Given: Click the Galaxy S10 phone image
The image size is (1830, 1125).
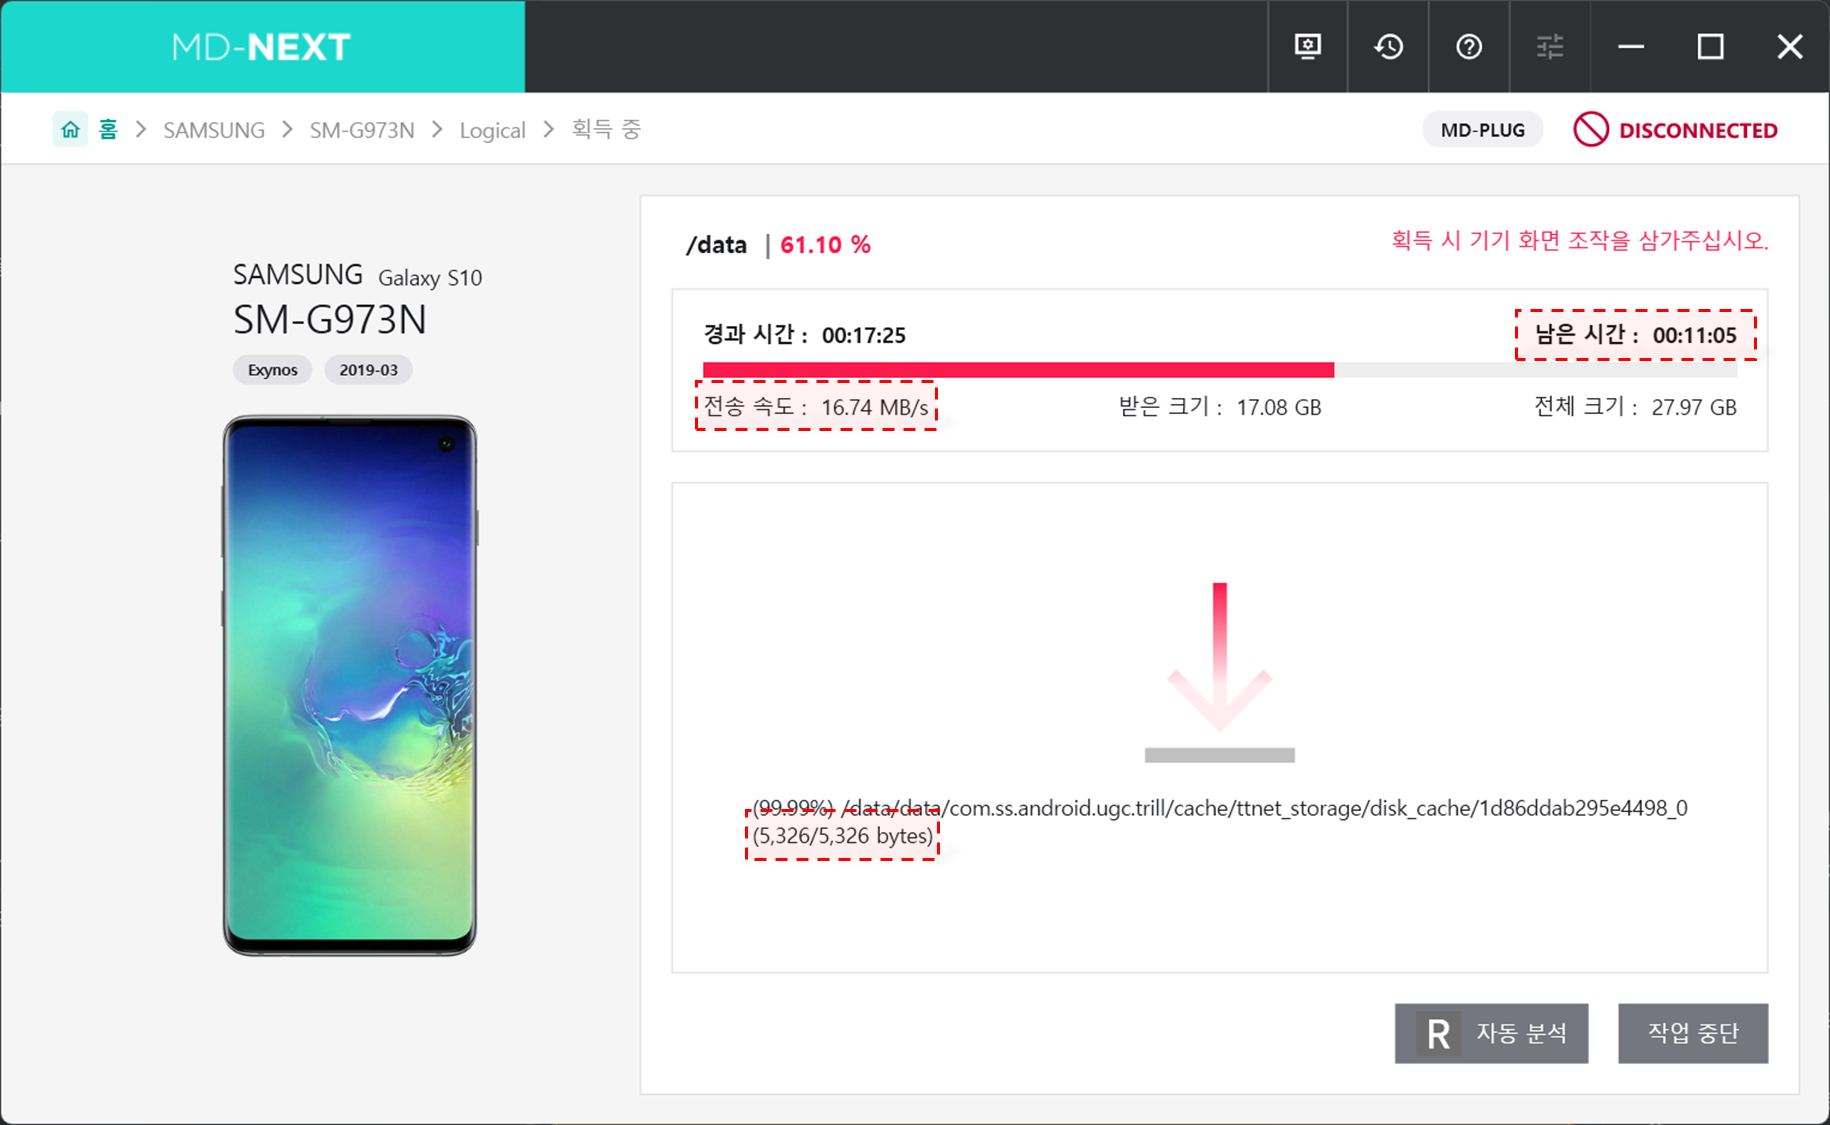Looking at the screenshot, I should pos(349,685).
